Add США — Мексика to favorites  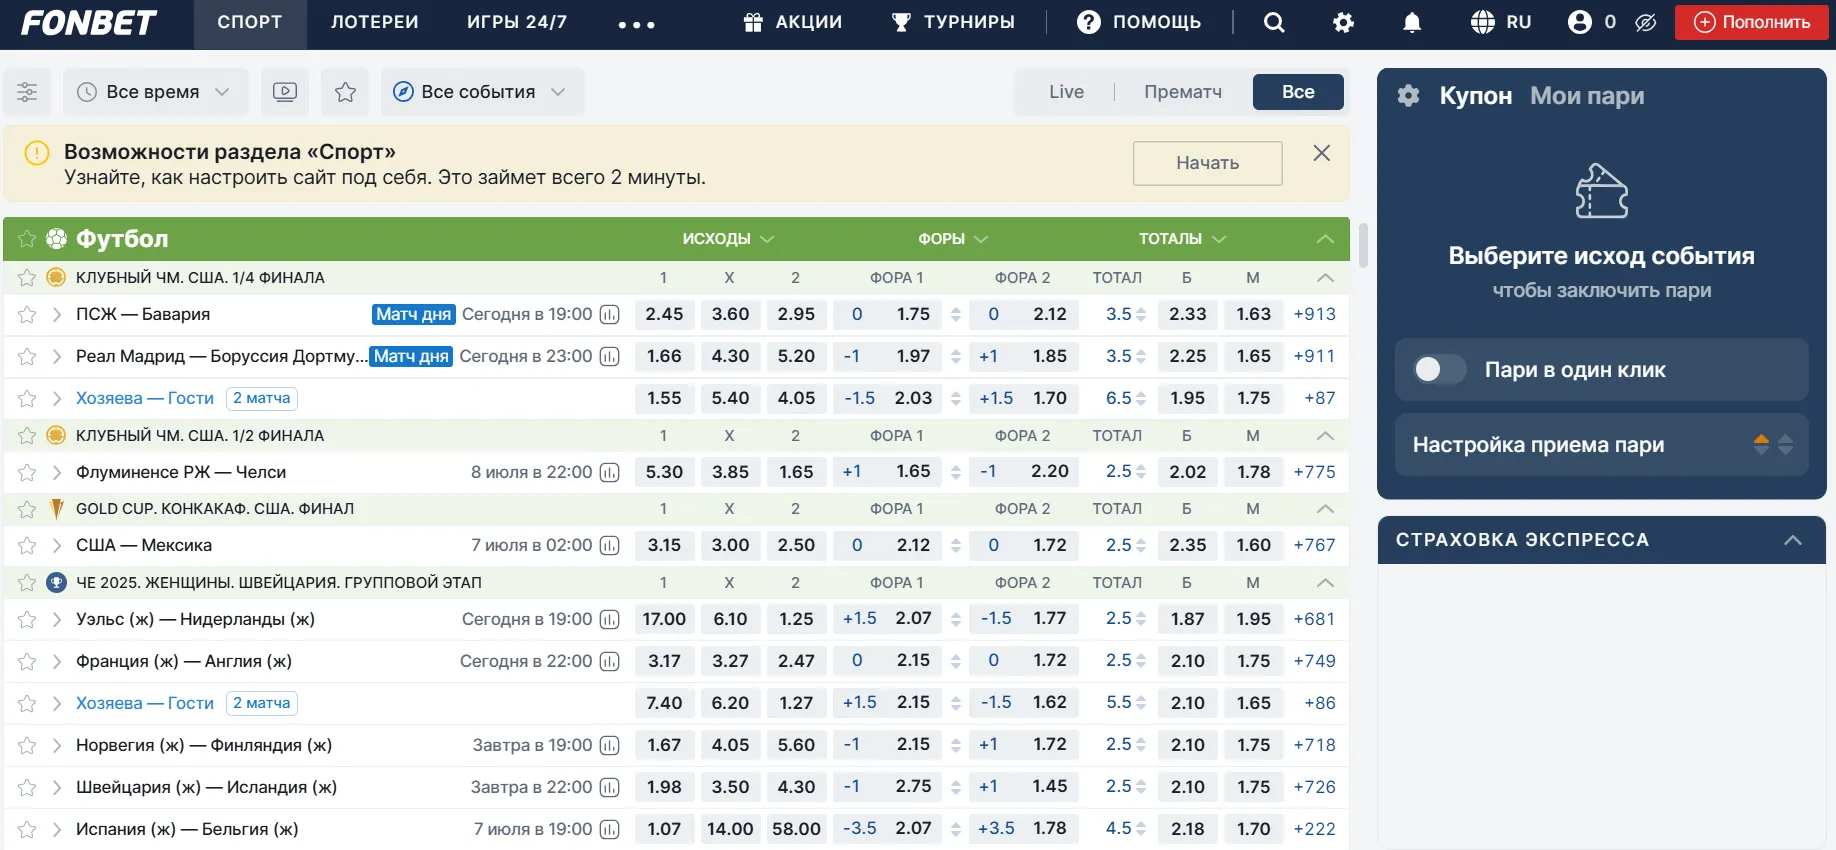27,546
